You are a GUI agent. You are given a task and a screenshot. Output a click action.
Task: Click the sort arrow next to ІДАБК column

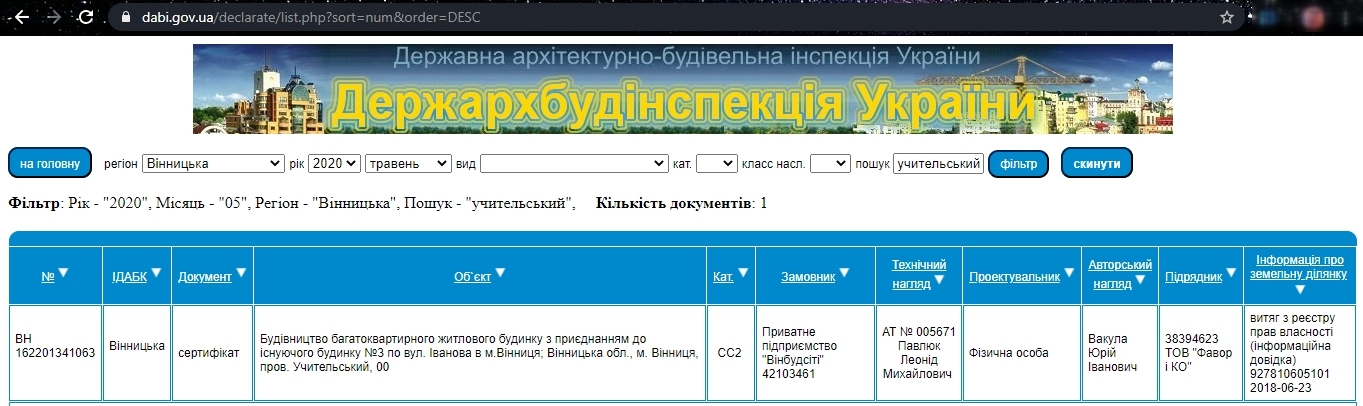coord(157,273)
